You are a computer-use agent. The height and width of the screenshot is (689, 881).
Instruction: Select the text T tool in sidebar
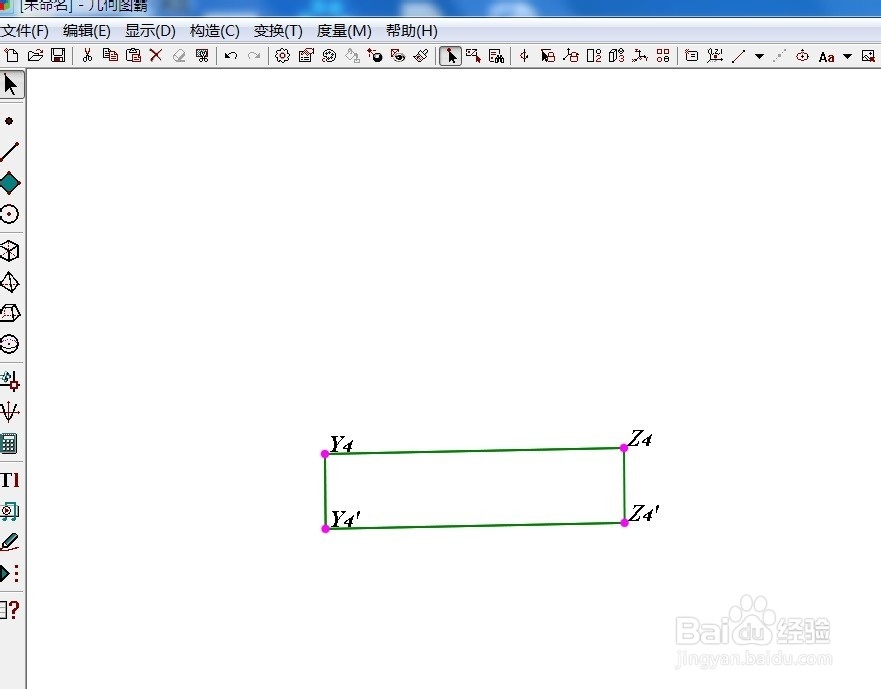point(10,480)
